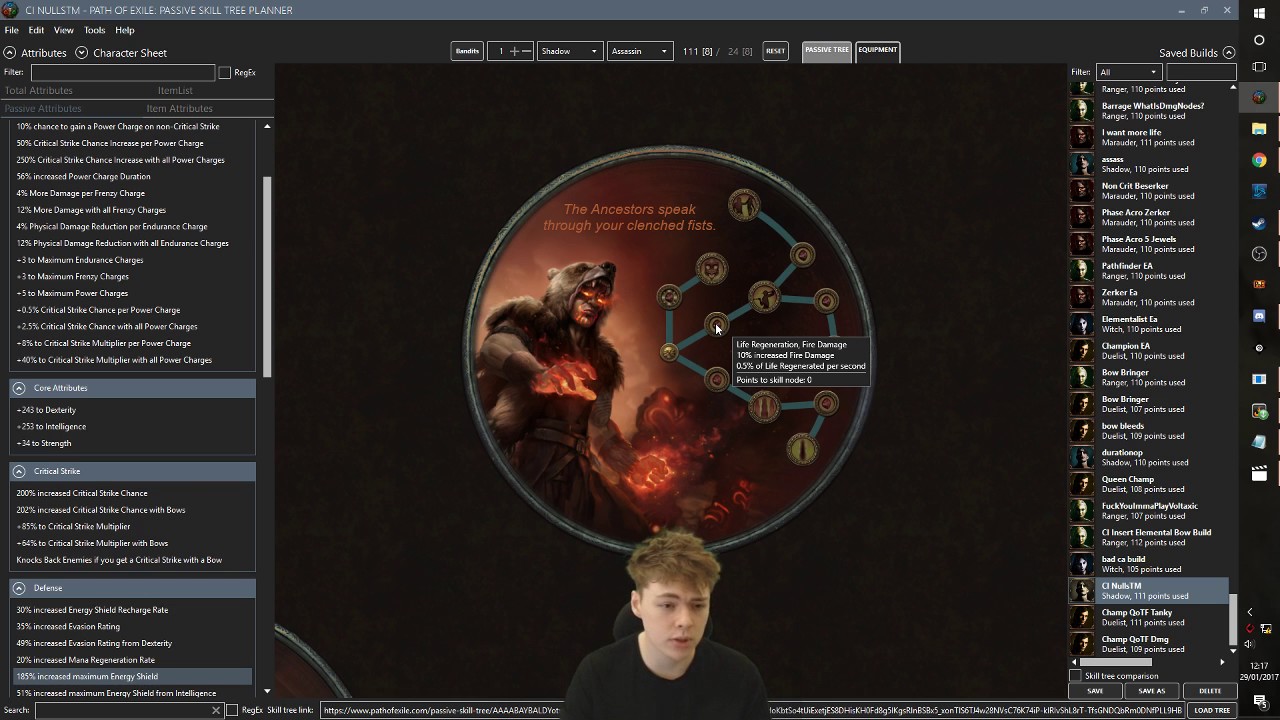Click the Delete build button
This screenshot has width=1280, height=720.
pos(1210,691)
